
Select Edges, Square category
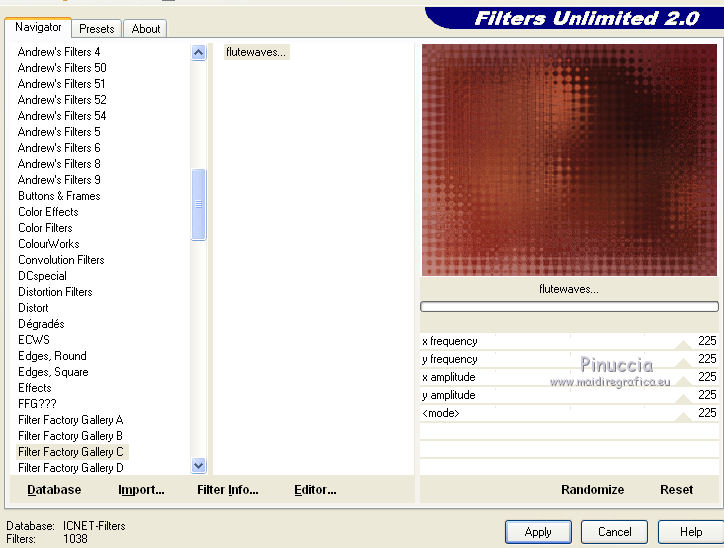[53, 372]
